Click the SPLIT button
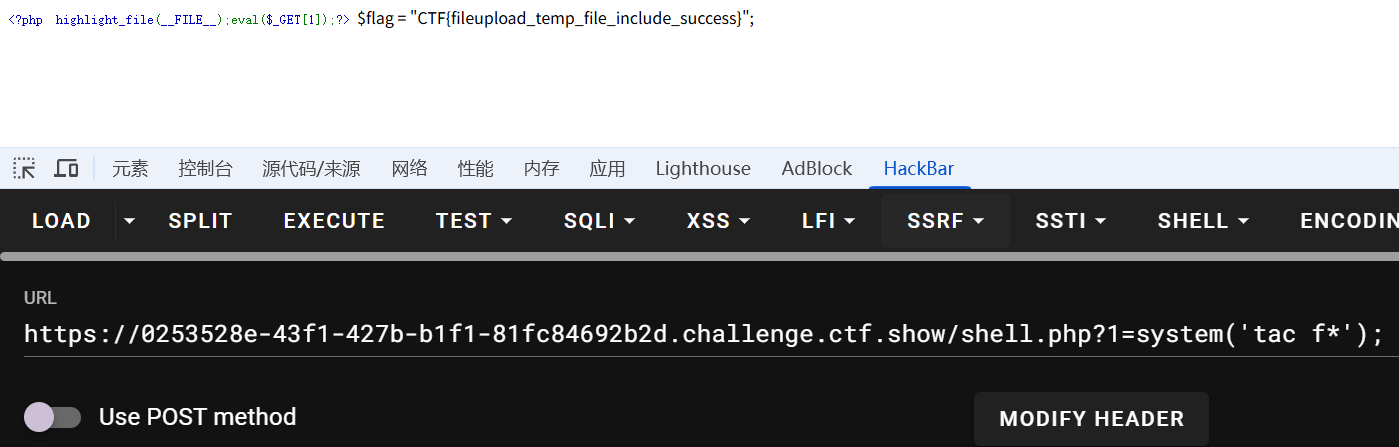 tap(200, 221)
